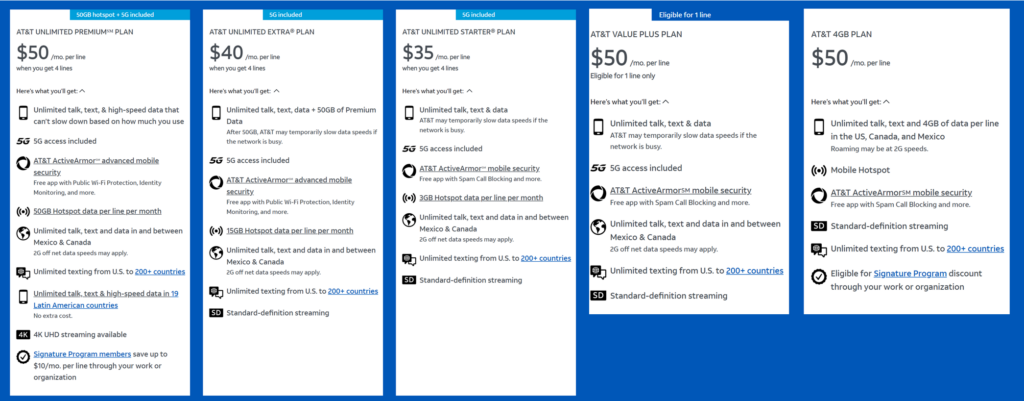
Task: Click the ActiveArmor shield icon in the 4GB plan
Action: [819, 196]
